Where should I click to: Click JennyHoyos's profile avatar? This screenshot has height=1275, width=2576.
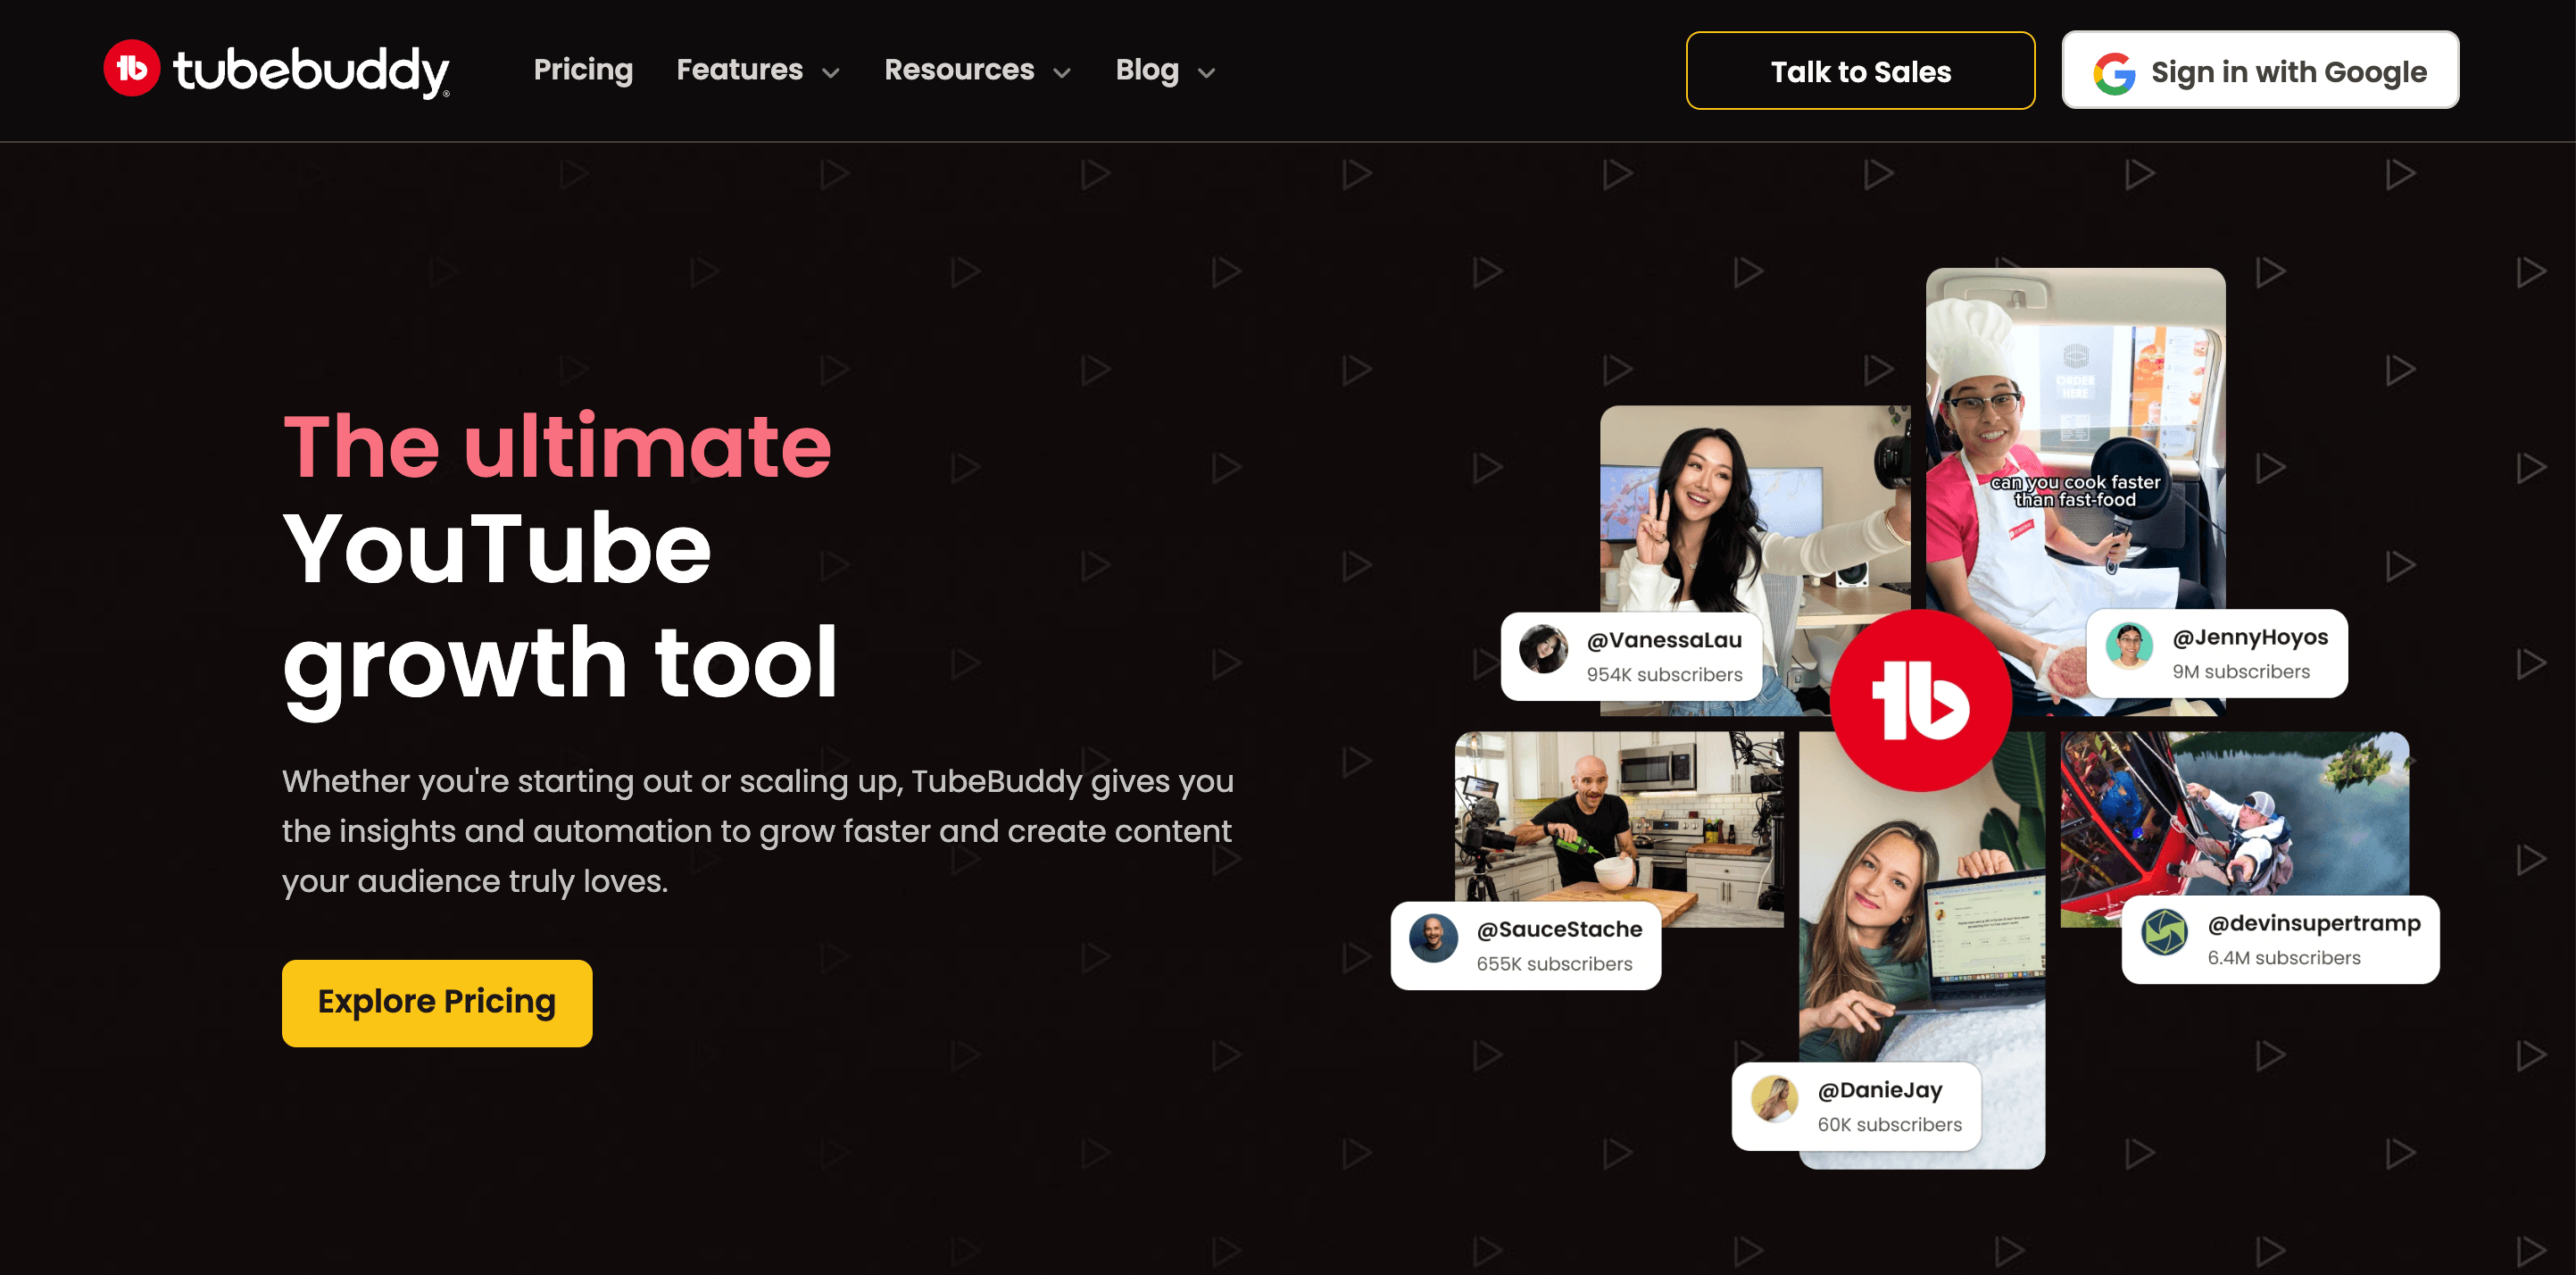pyautogui.click(x=2129, y=647)
